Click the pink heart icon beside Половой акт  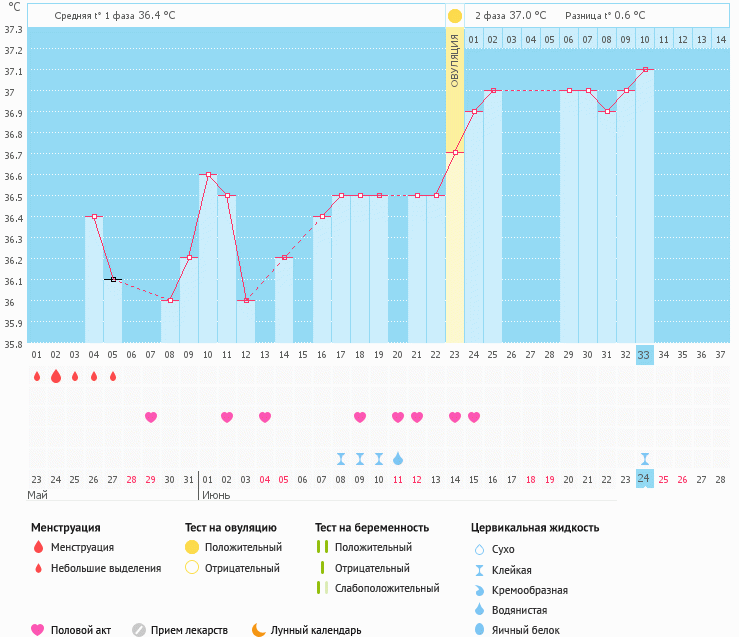tap(38, 630)
